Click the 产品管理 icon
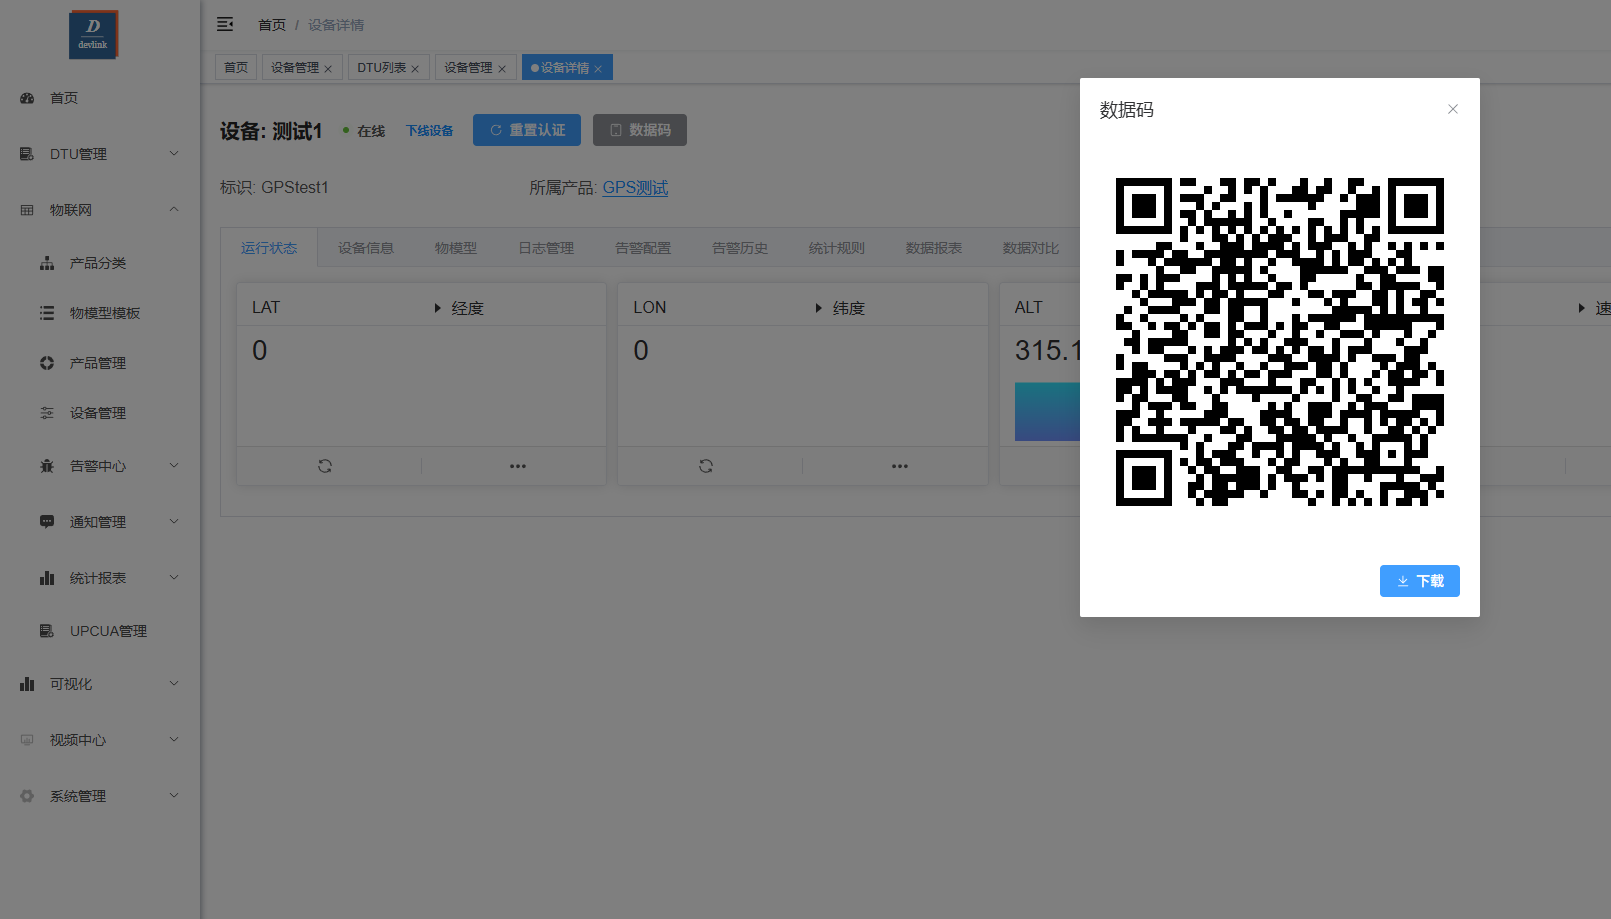This screenshot has width=1611, height=919. [x=47, y=363]
